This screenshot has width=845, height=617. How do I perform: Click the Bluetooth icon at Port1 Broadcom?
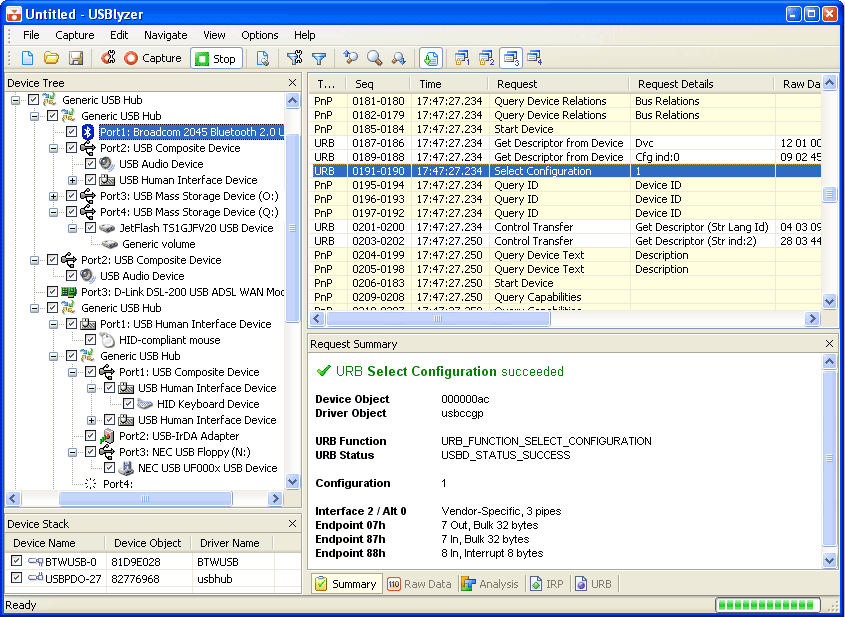click(88, 132)
